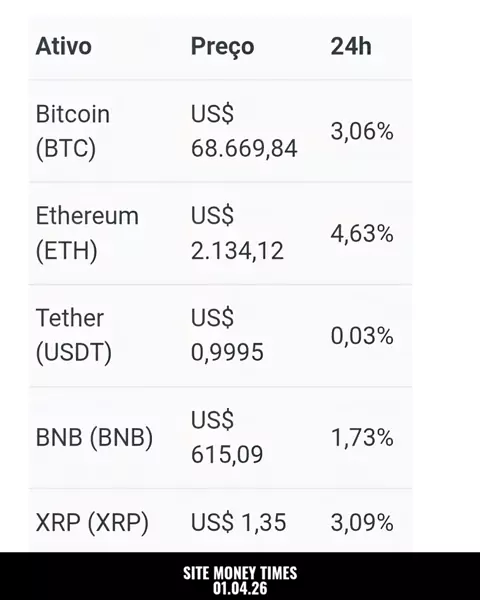Open the Ethereum (ETH) asset row
The height and width of the screenshot is (600, 480).
(x=220, y=233)
